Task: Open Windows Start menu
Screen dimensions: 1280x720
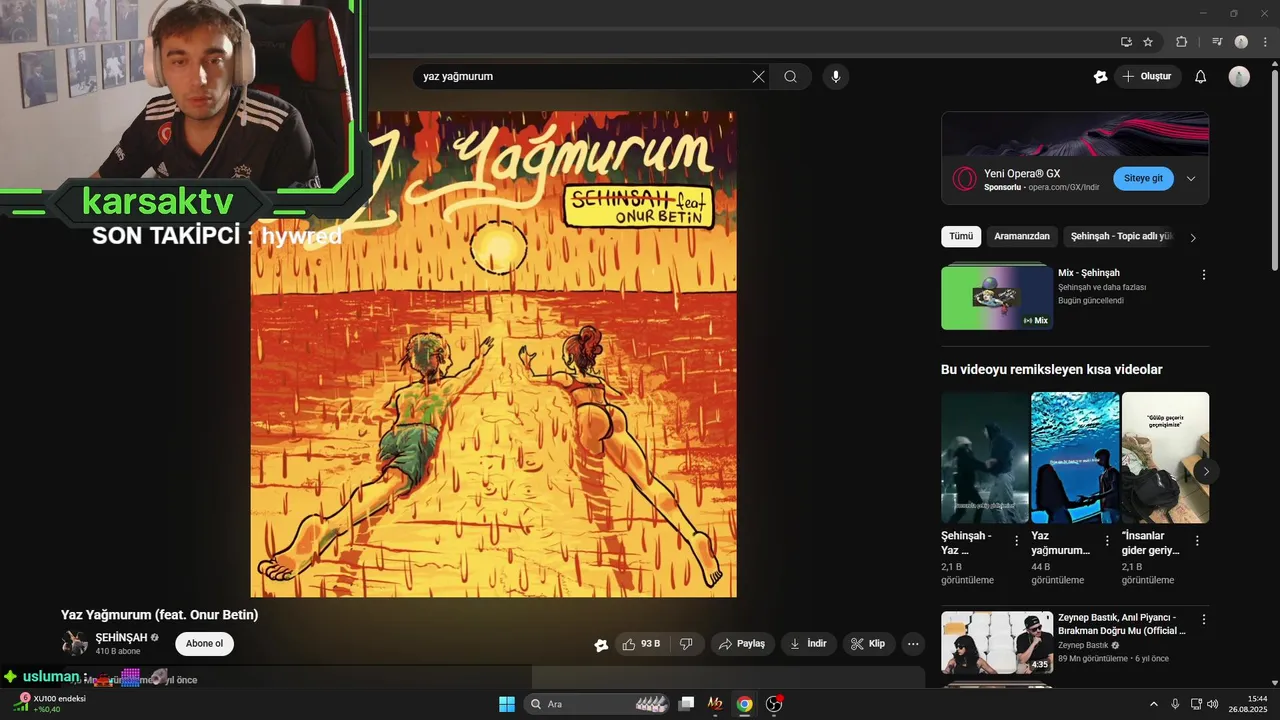Action: click(x=507, y=704)
